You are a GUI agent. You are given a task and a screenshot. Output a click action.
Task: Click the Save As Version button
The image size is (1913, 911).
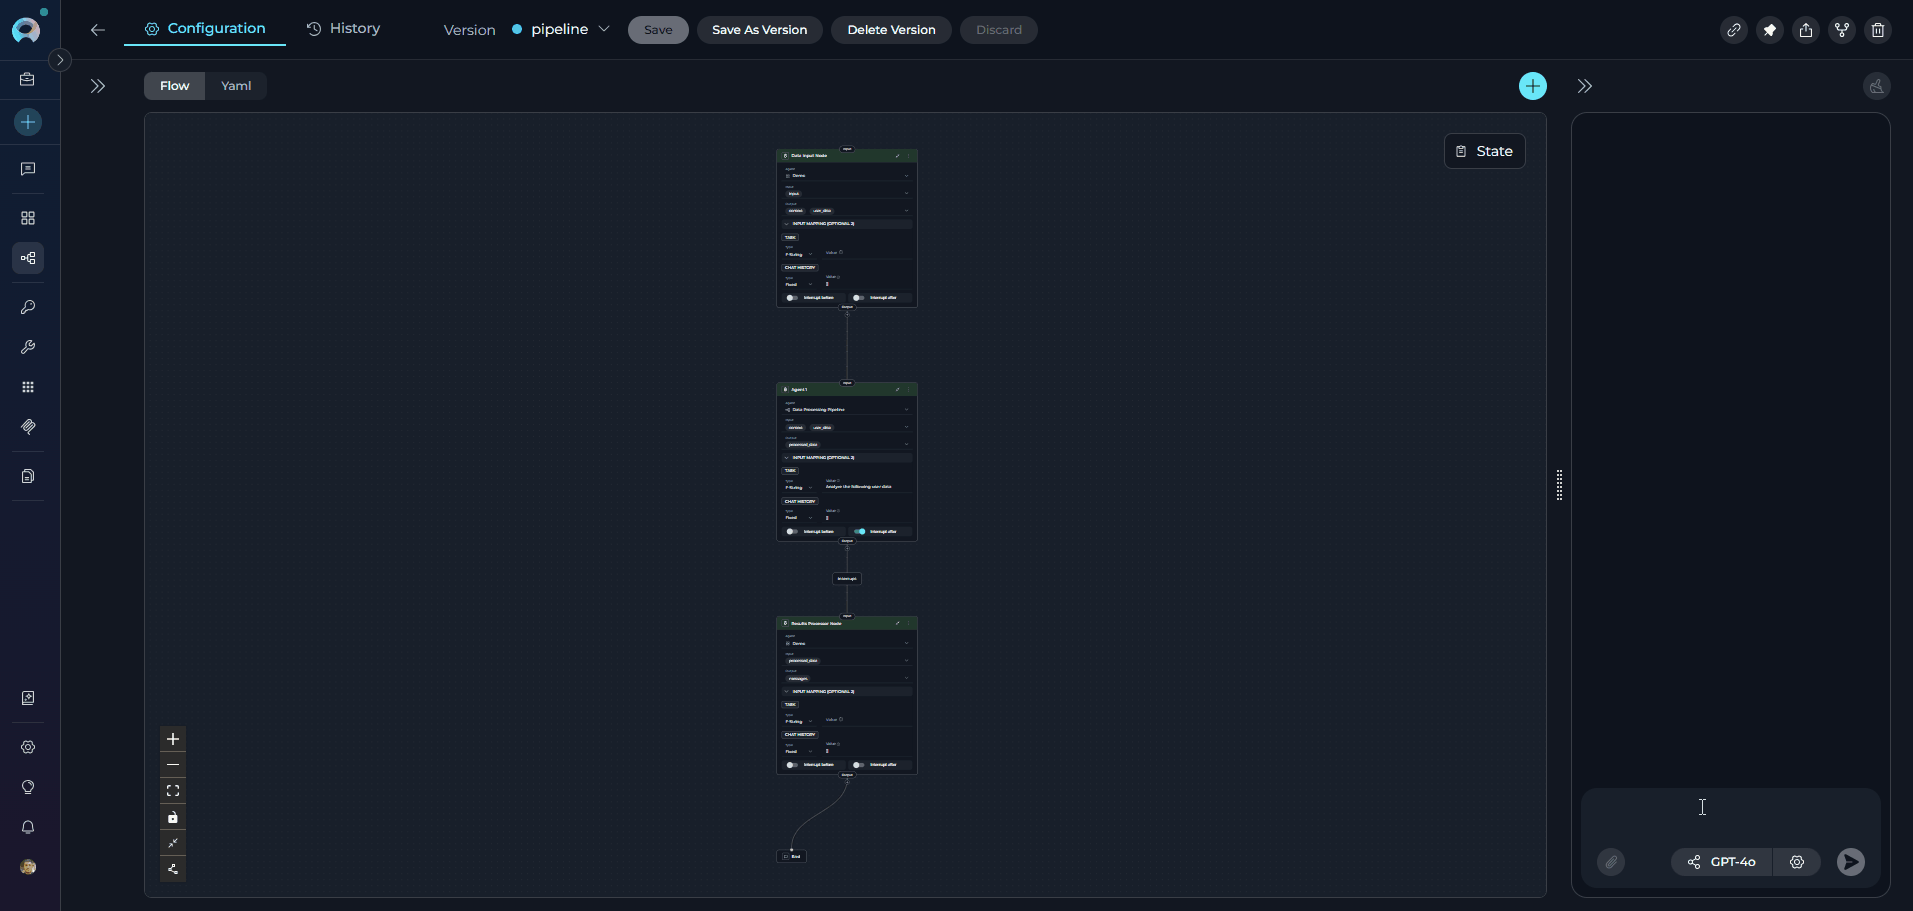[x=759, y=30]
